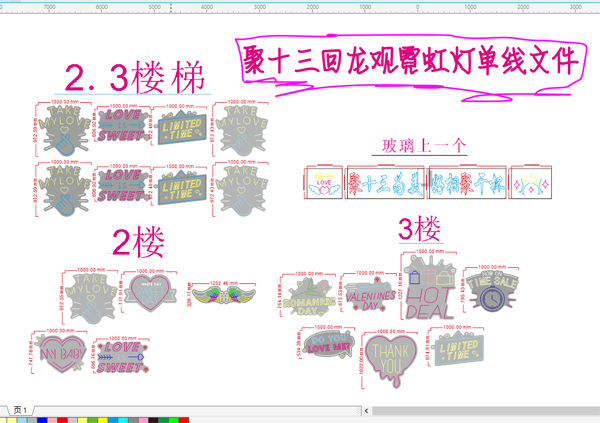Pick the pure blue palette swatch
This screenshot has height=423, width=600.
point(42,420)
